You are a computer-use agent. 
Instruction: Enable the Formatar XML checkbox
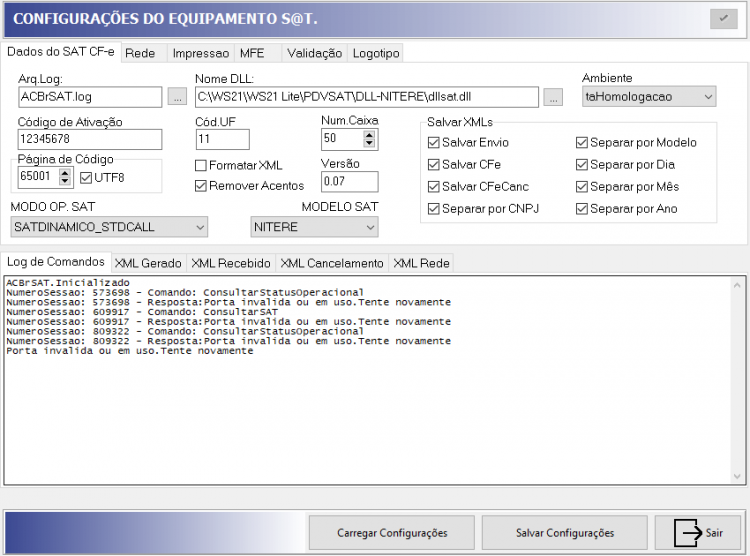click(x=239, y=165)
